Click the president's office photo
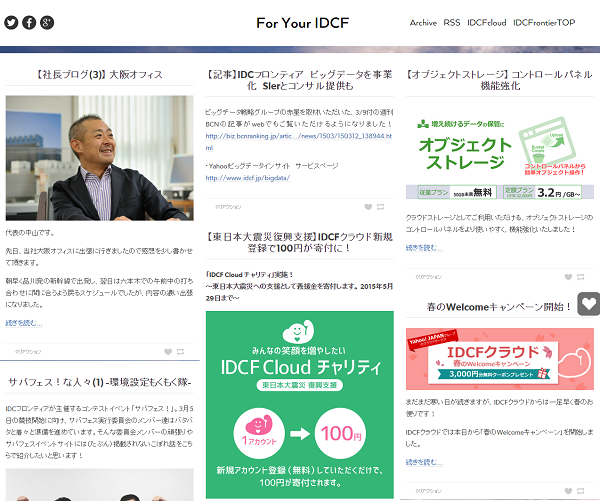Screen dimensions: 600x501 tap(99, 158)
